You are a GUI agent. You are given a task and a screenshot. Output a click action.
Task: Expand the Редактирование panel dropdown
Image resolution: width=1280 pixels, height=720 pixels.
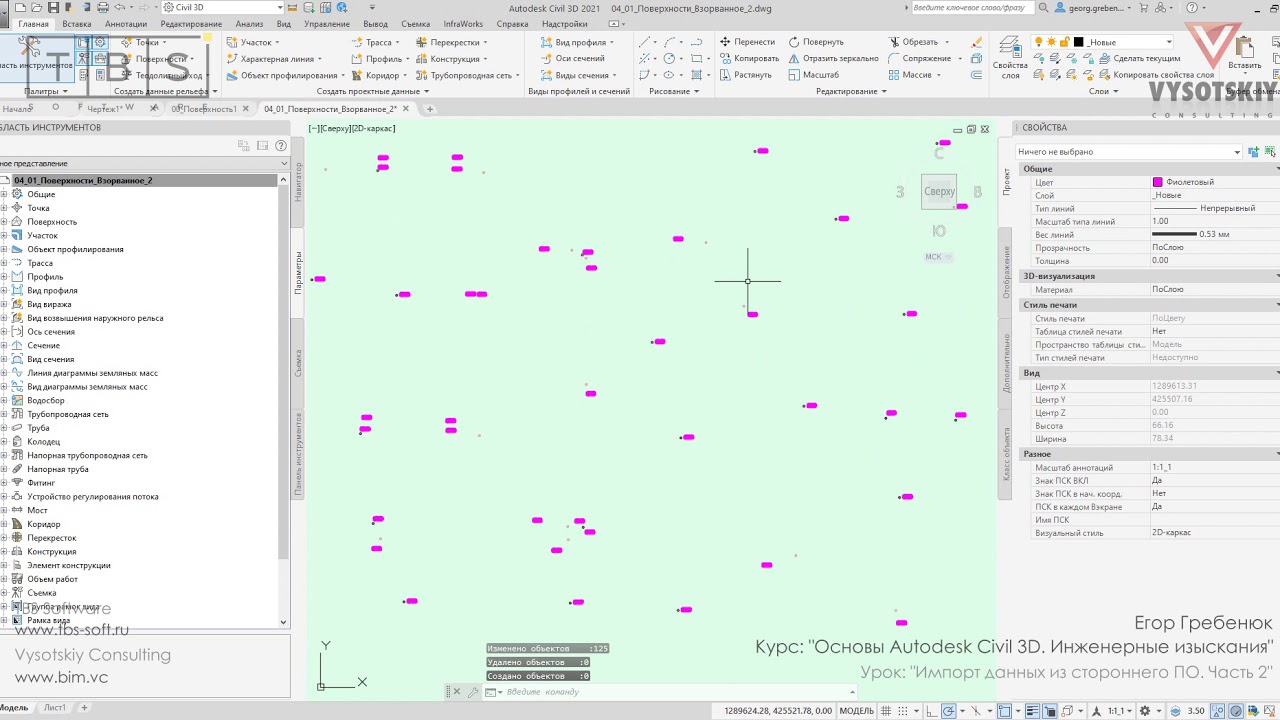[851, 91]
